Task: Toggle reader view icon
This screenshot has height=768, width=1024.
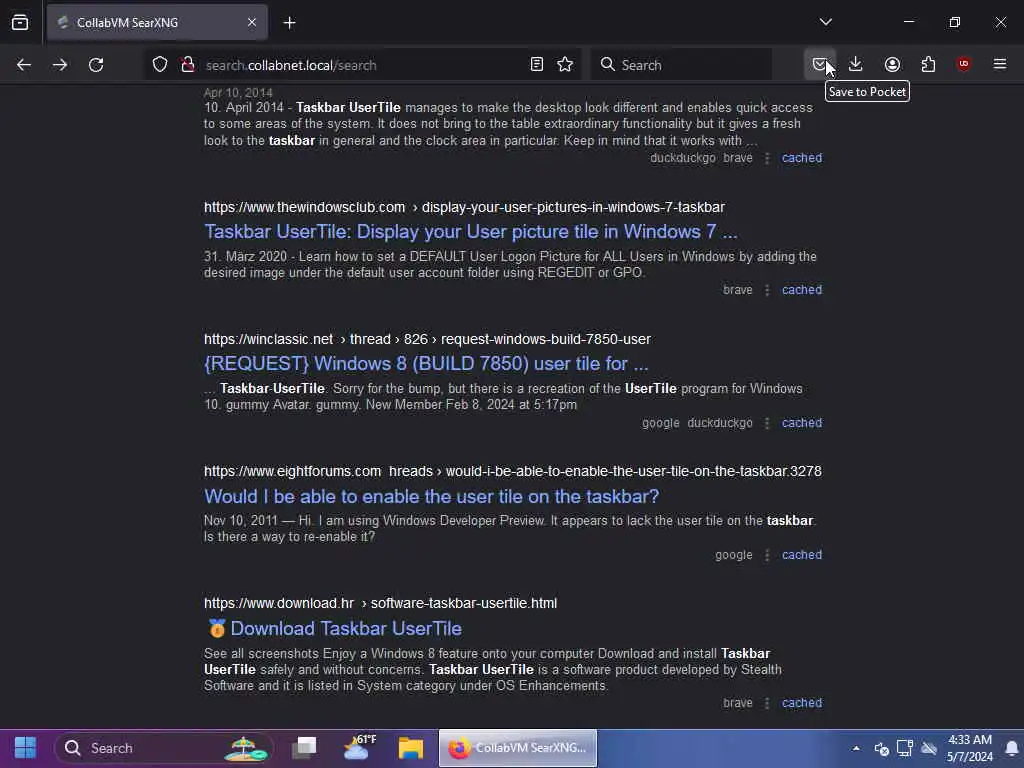Action: point(537,65)
